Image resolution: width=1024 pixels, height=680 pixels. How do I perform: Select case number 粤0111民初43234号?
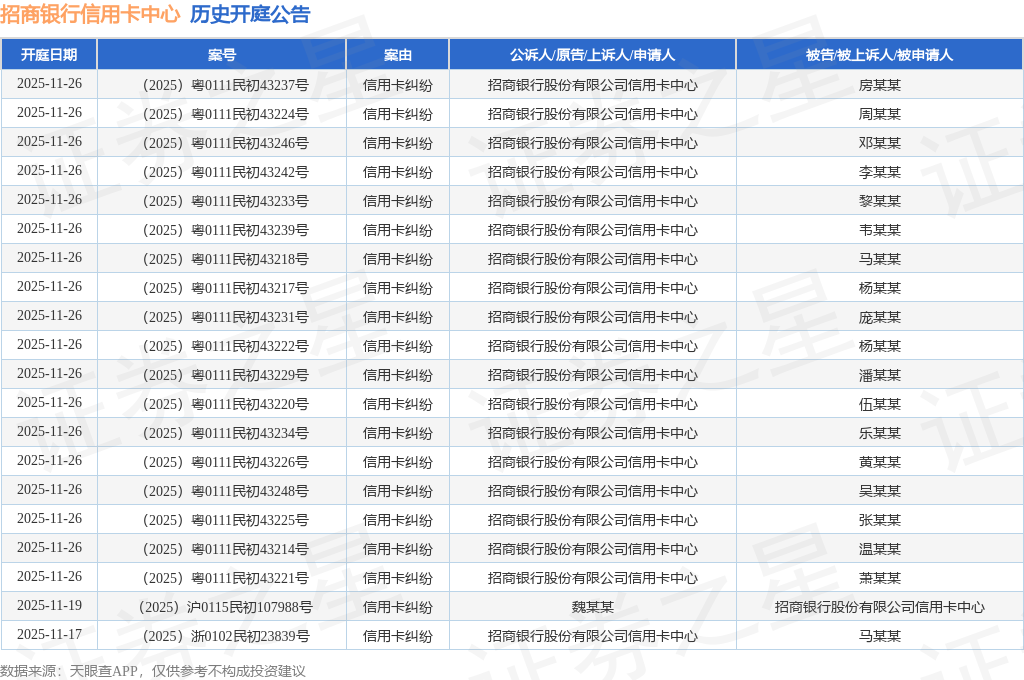click(x=225, y=433)
